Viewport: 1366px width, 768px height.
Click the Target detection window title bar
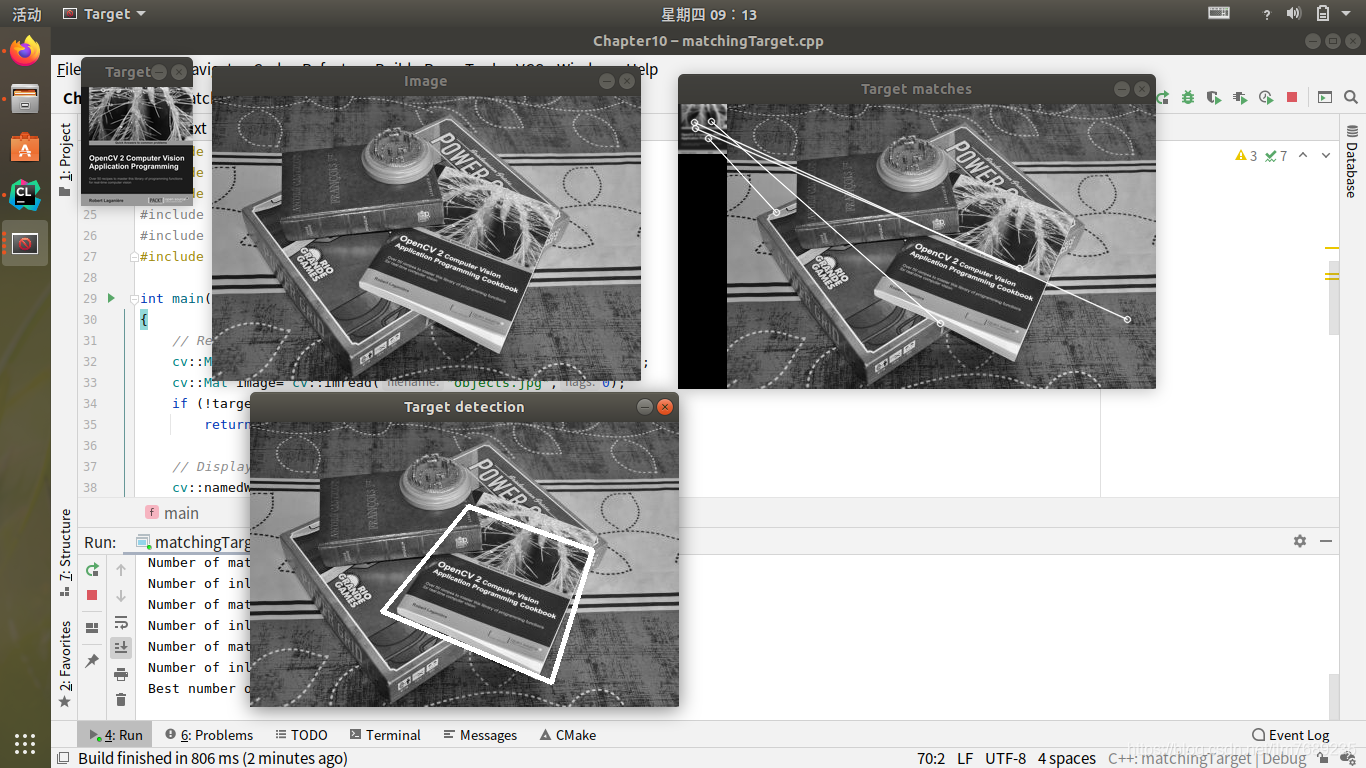tap(464, 407)
